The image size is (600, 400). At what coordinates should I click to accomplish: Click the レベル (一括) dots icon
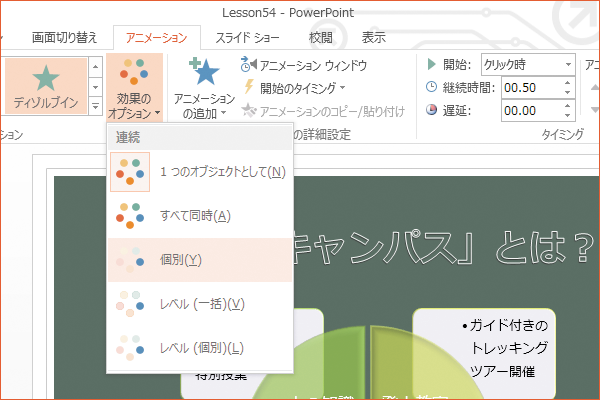point(130,304)
